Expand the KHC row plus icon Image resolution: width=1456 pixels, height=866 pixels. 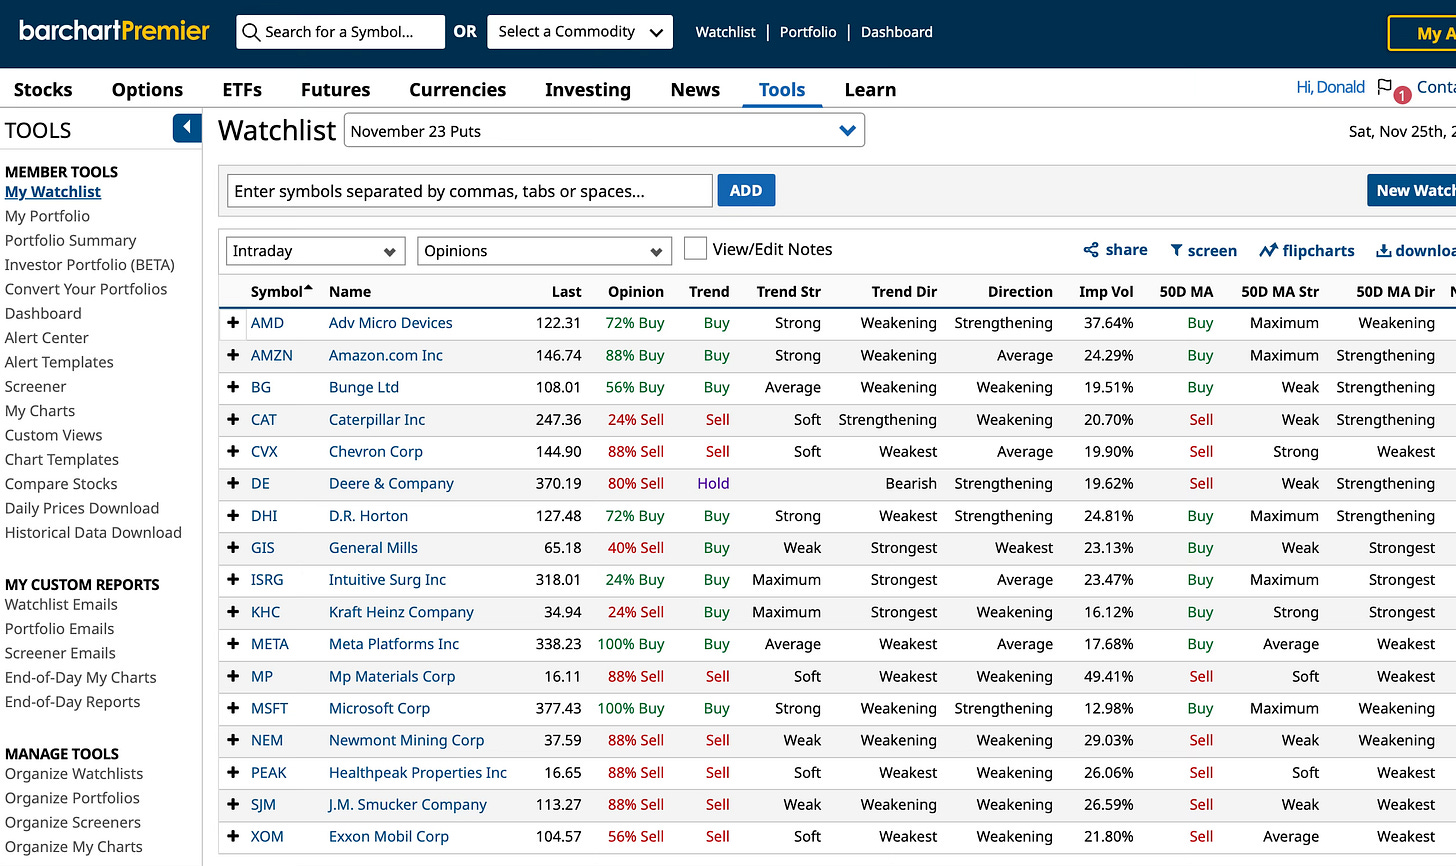[x=233, y=612]
